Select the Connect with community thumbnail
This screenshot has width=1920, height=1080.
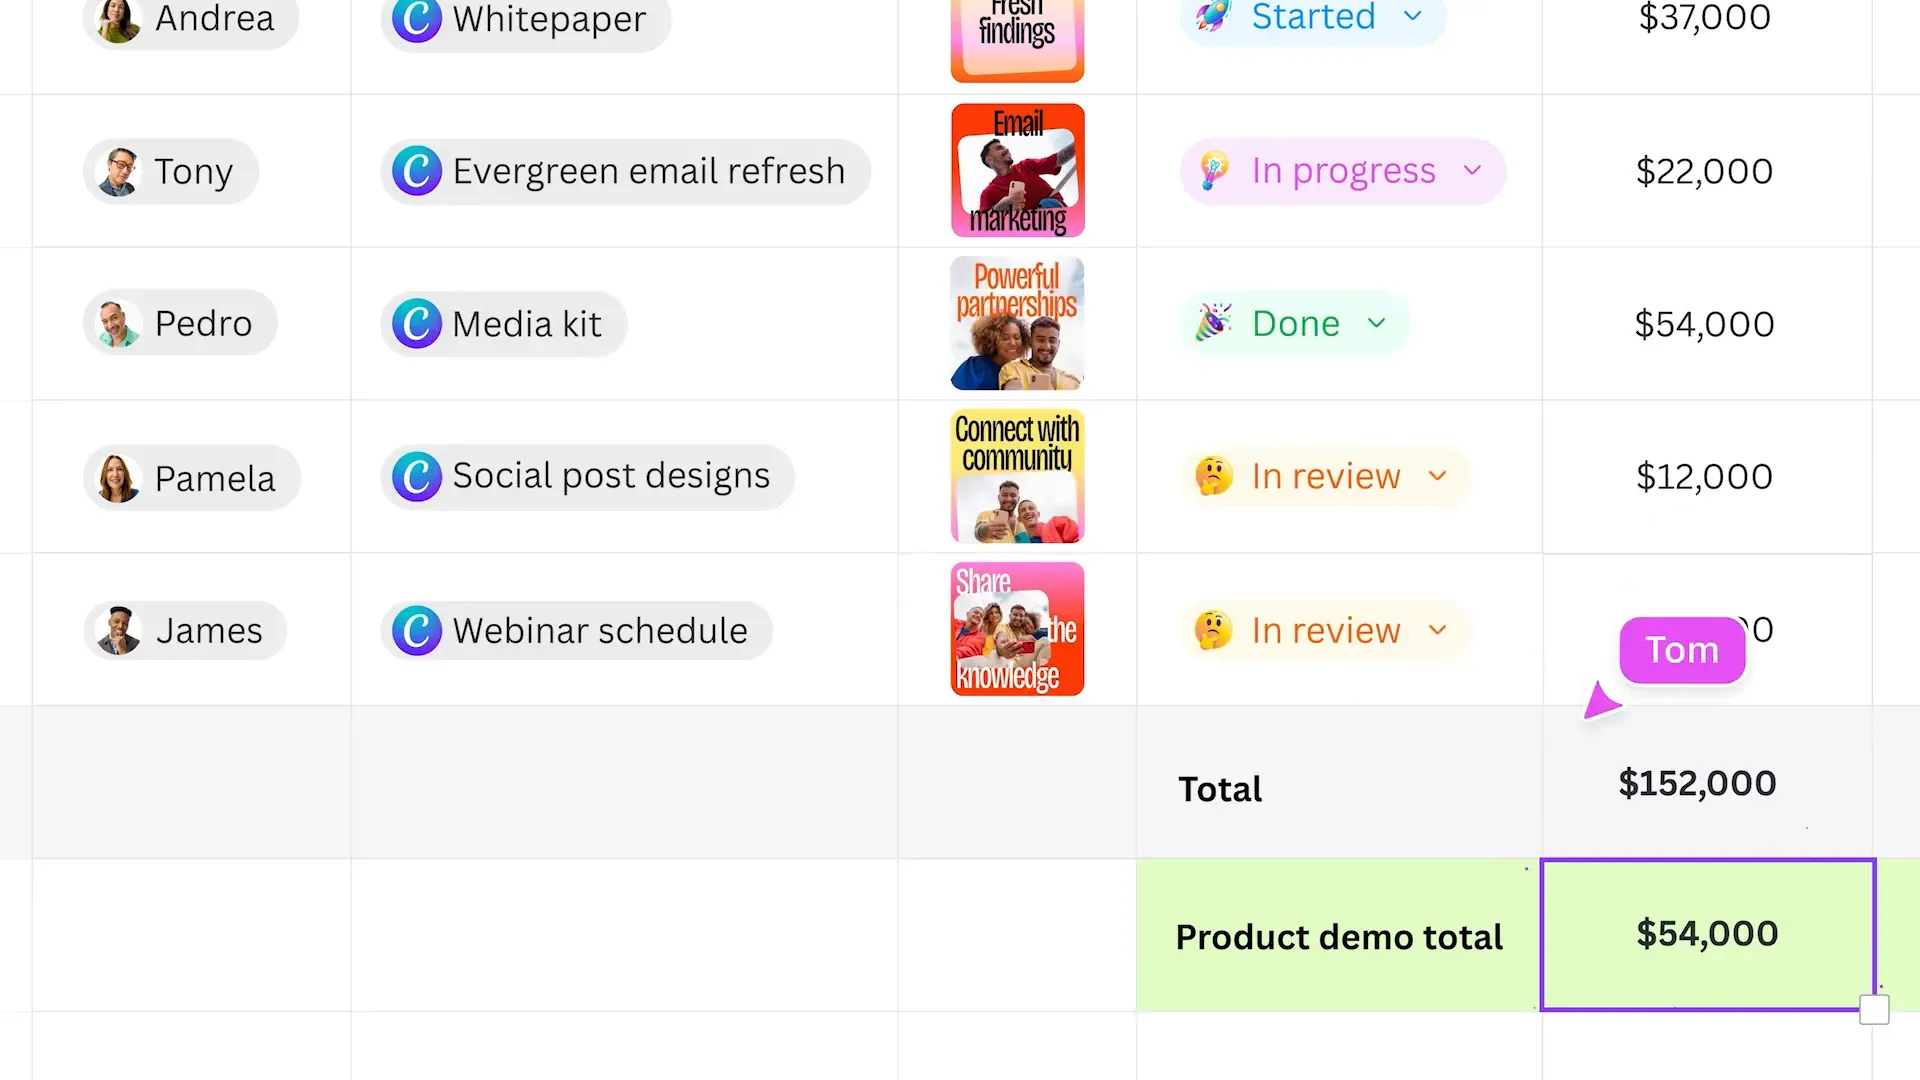[1017, 476]
